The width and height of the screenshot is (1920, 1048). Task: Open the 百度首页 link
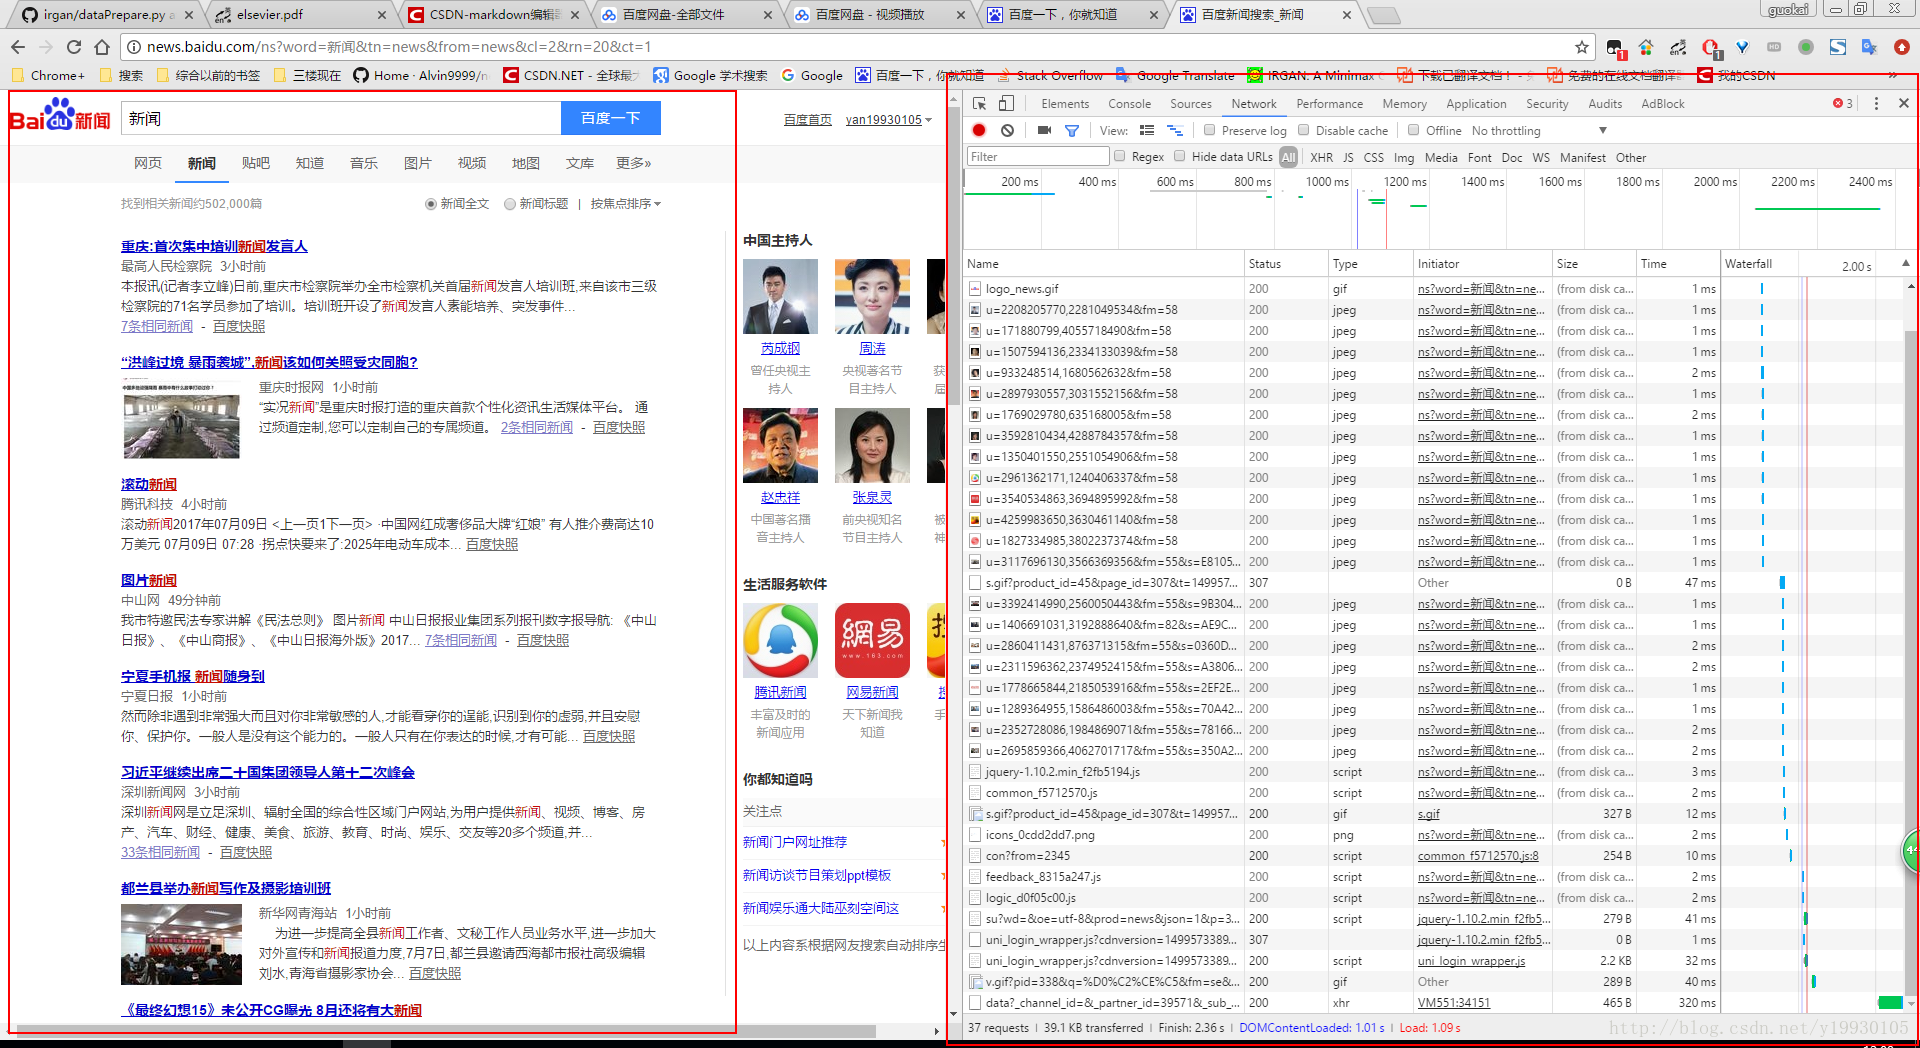pos(808,120)
